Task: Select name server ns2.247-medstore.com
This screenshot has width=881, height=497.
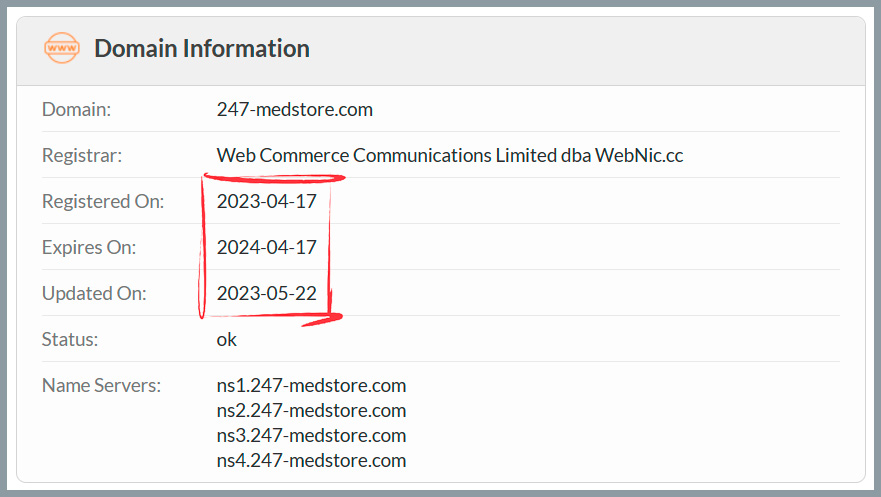Action: (311, 411)
